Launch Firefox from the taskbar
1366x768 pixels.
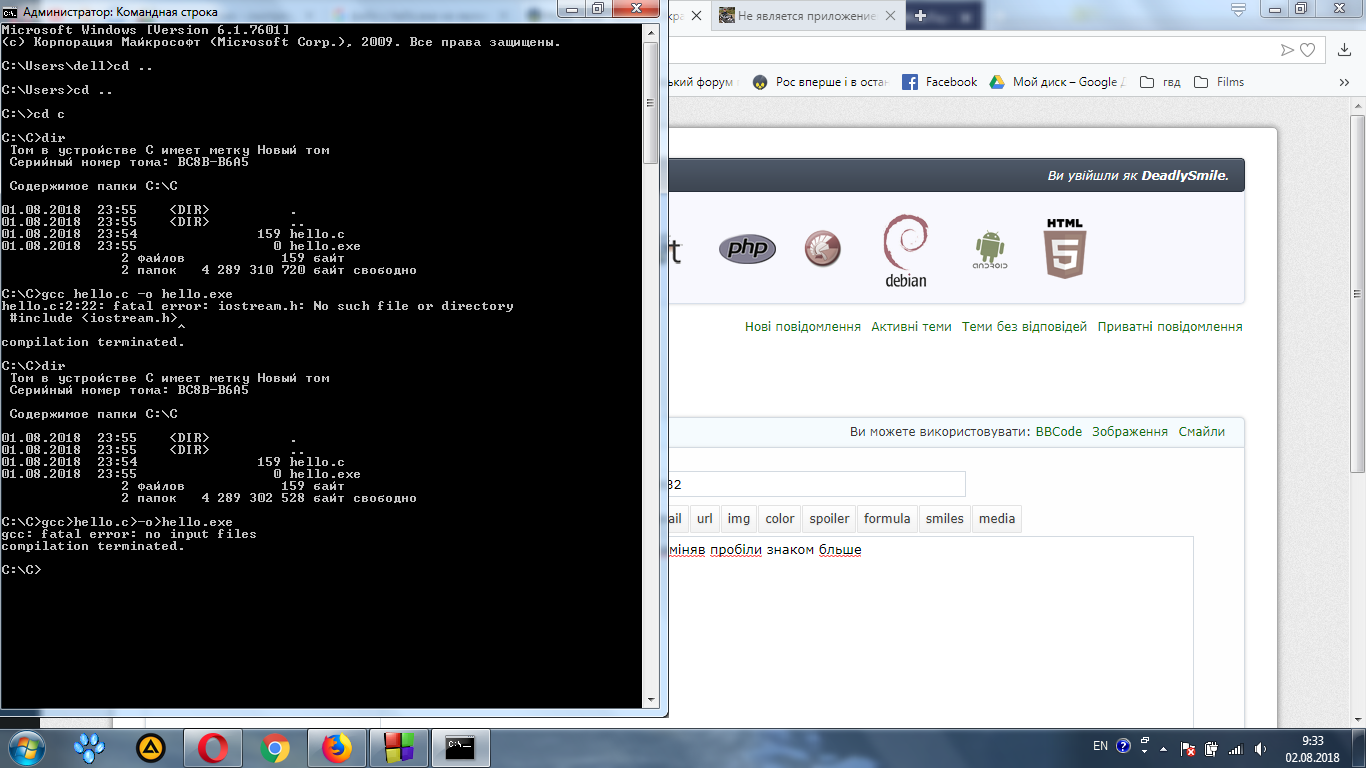tap(337, 747)
